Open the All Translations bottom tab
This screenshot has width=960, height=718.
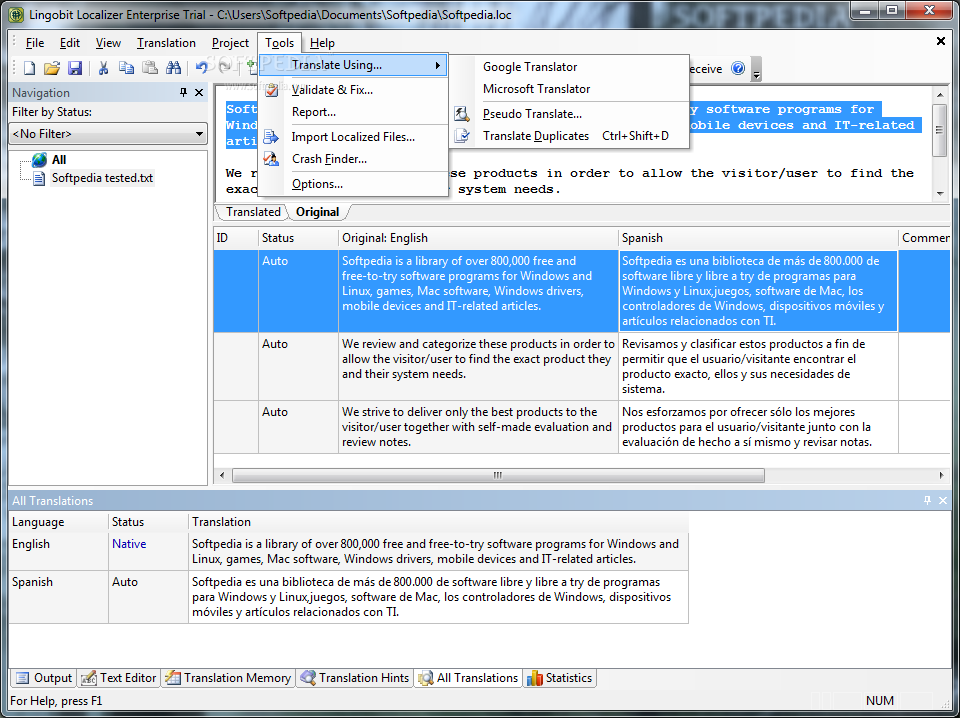[469, 678]
